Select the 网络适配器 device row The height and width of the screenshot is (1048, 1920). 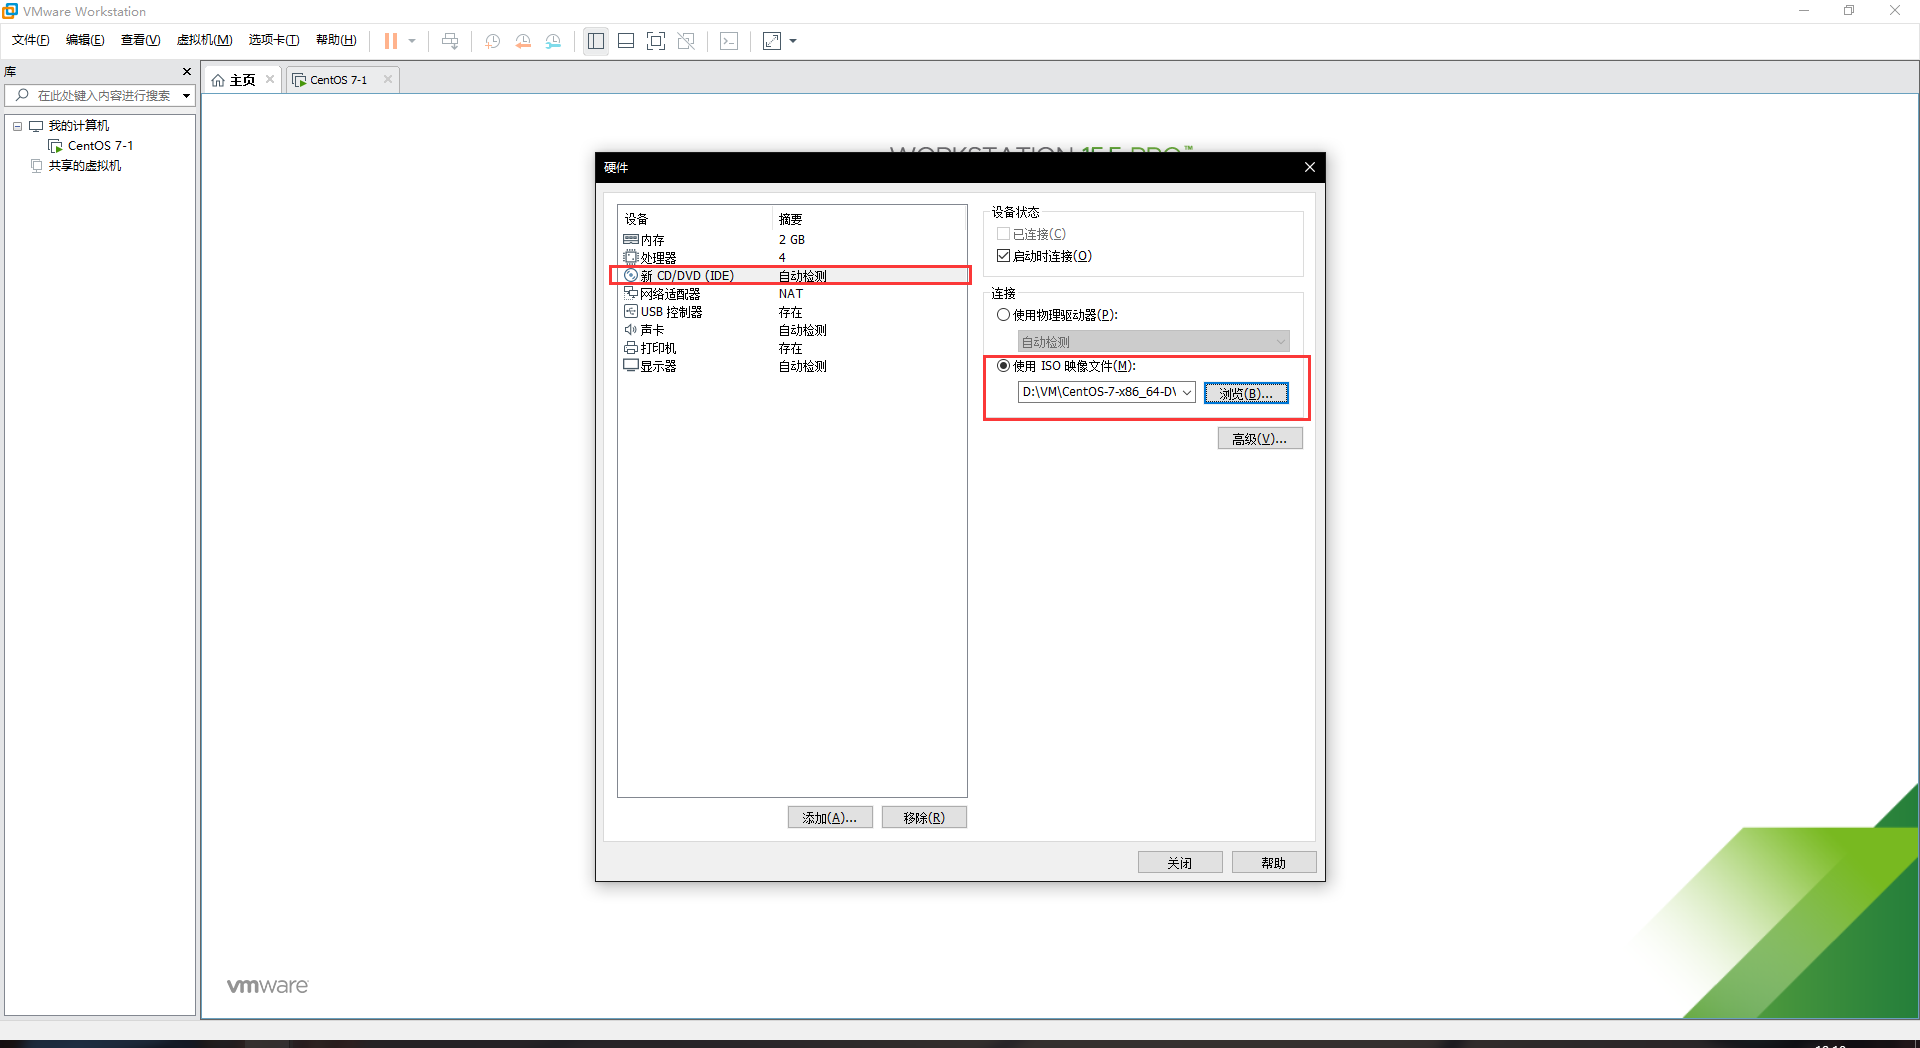point(792,294)
